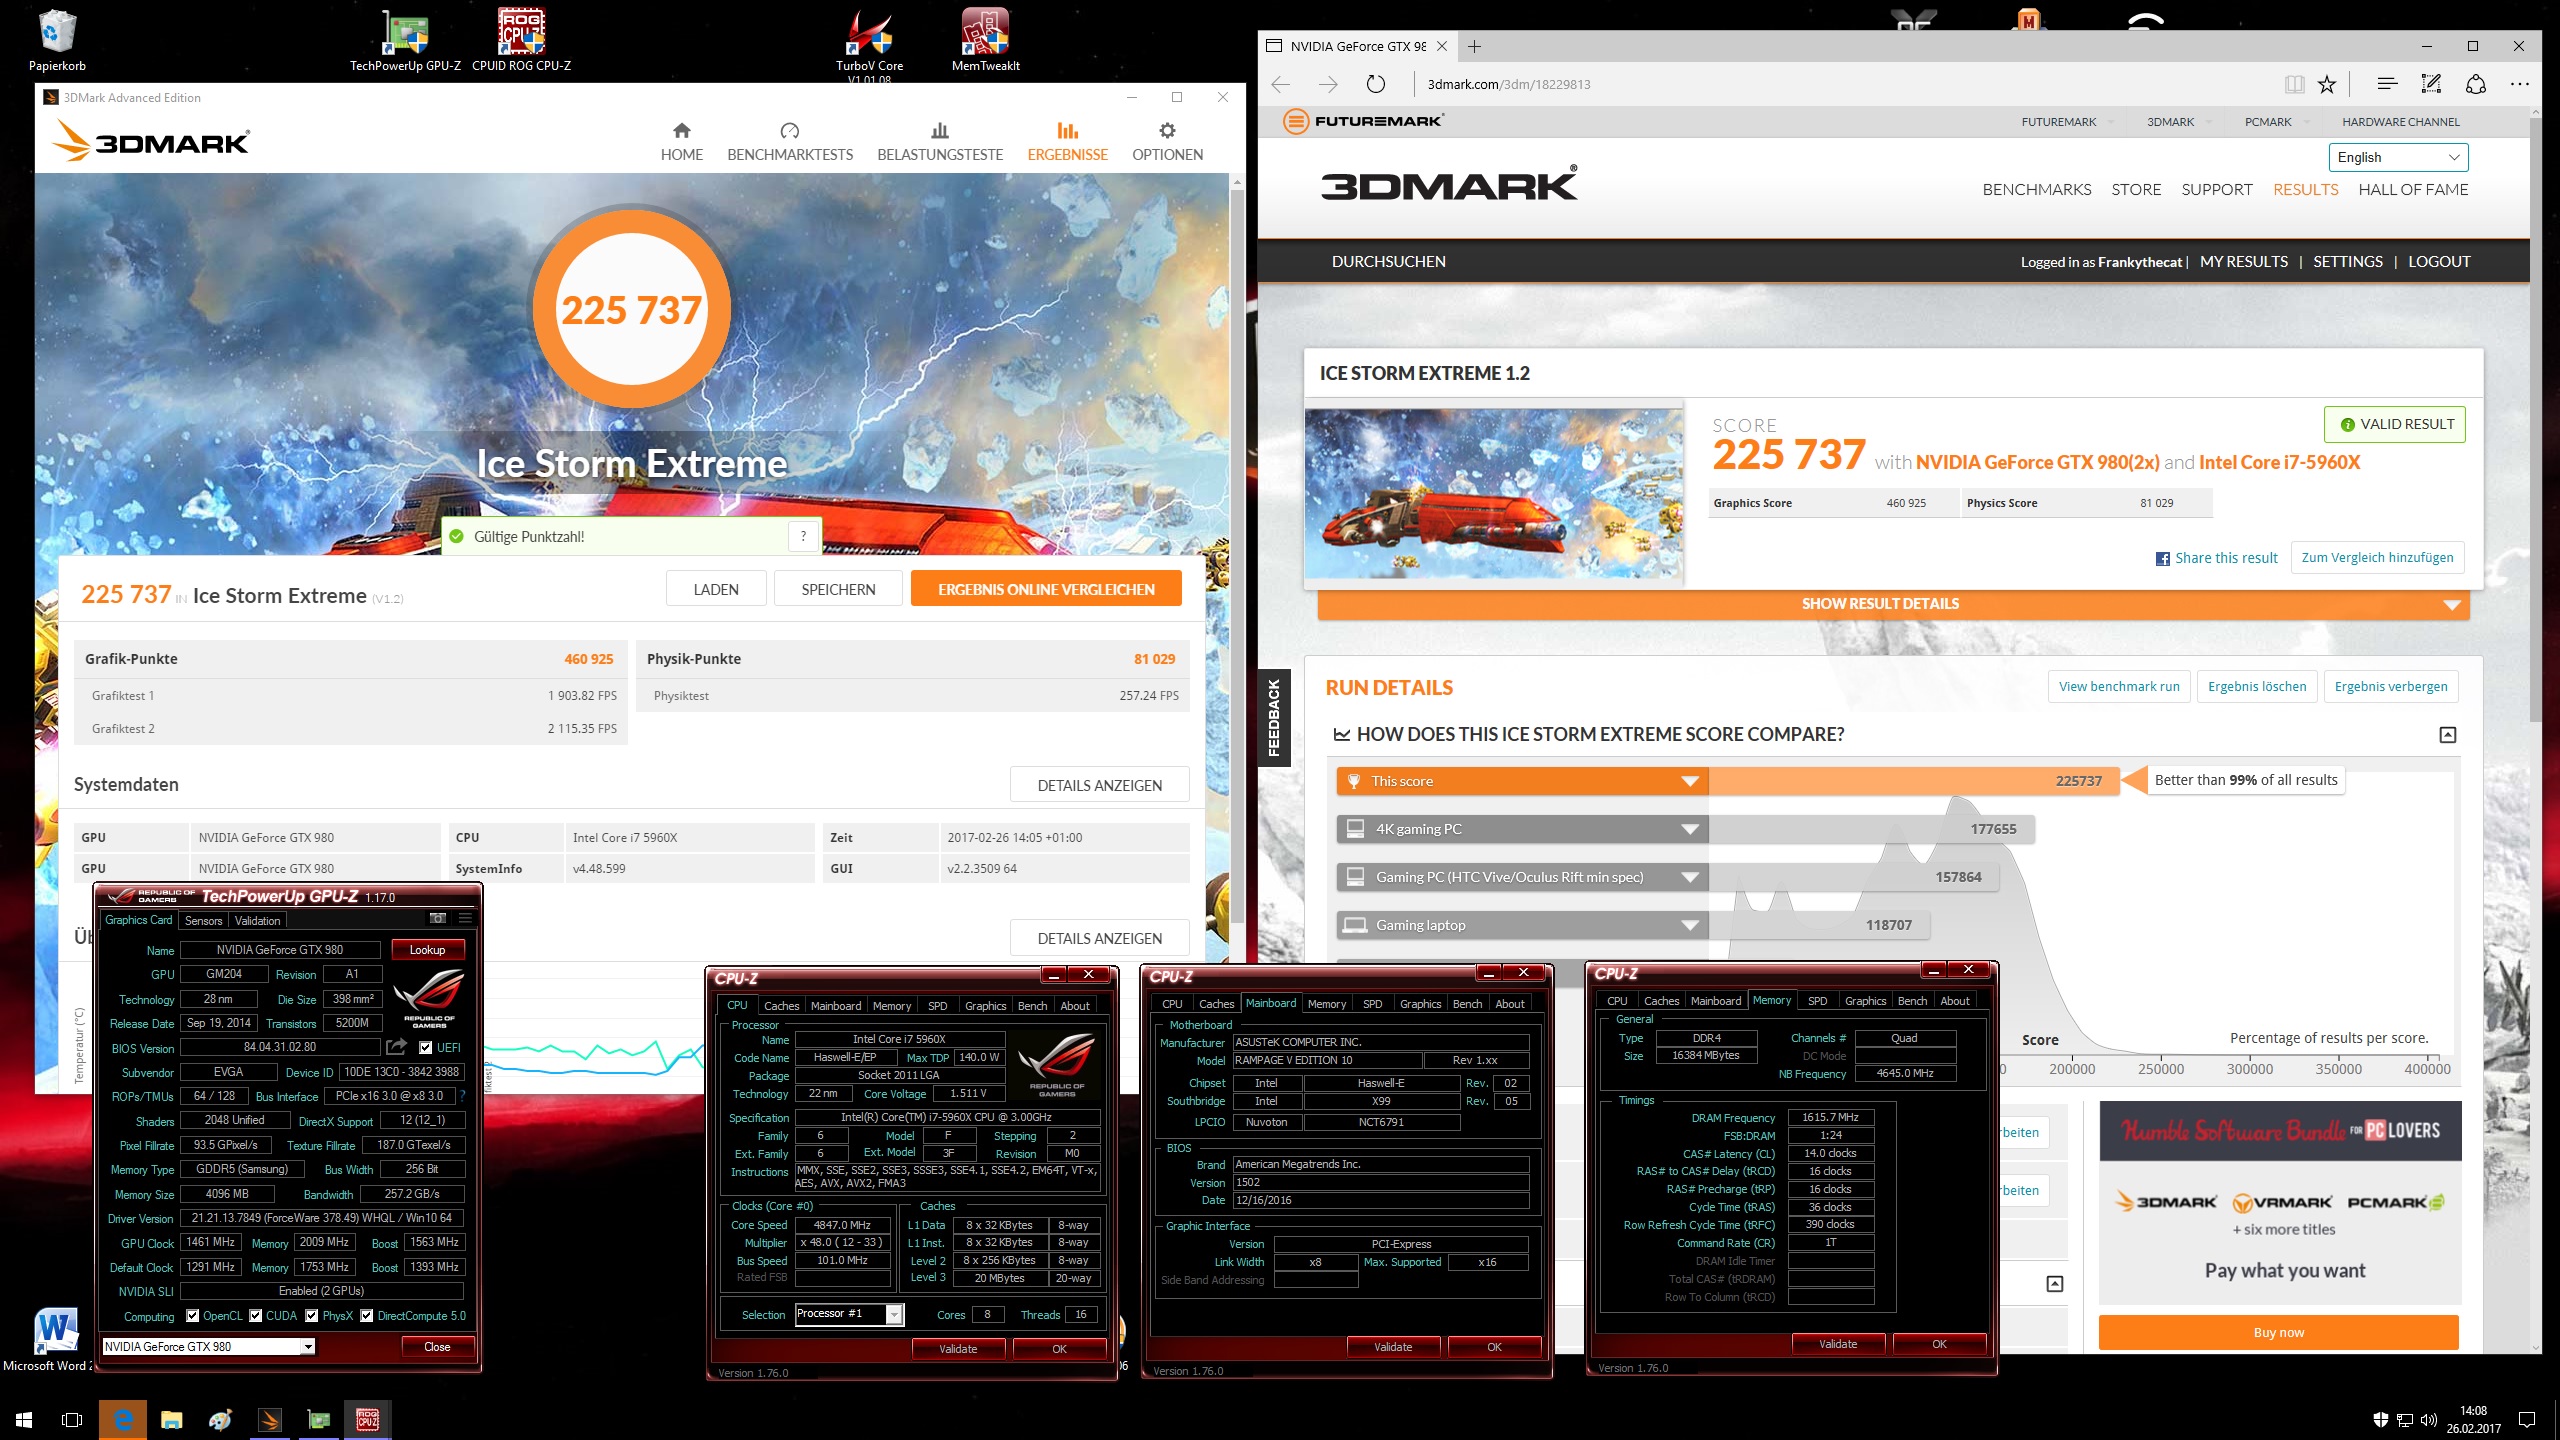Click Validate in Memory CPU-Z window
Image resolution: width=2560 pixels, height=1440 pixels.
pos(1838,1344)
